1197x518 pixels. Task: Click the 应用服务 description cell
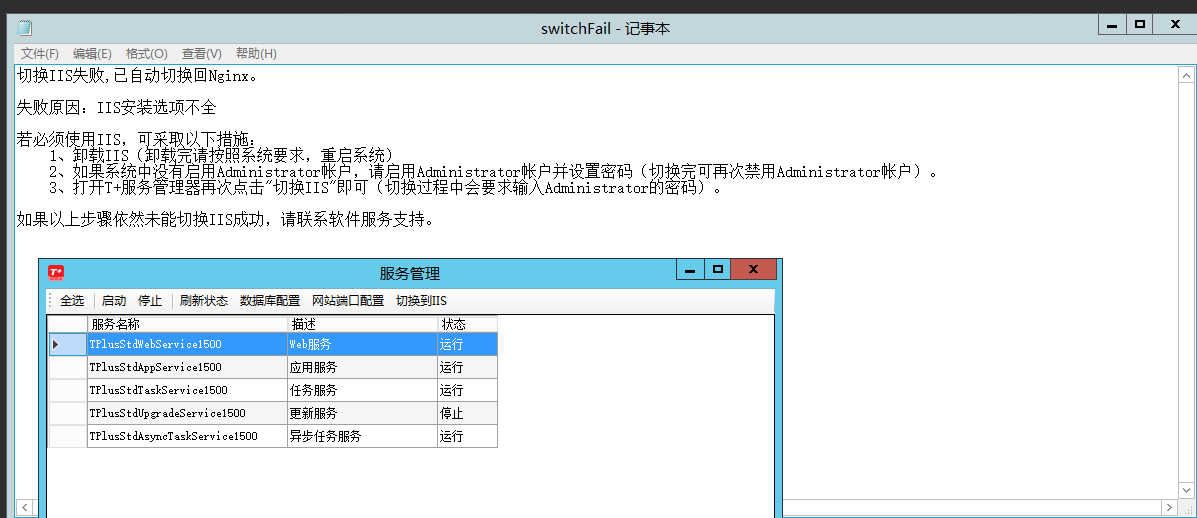(363, 367)
